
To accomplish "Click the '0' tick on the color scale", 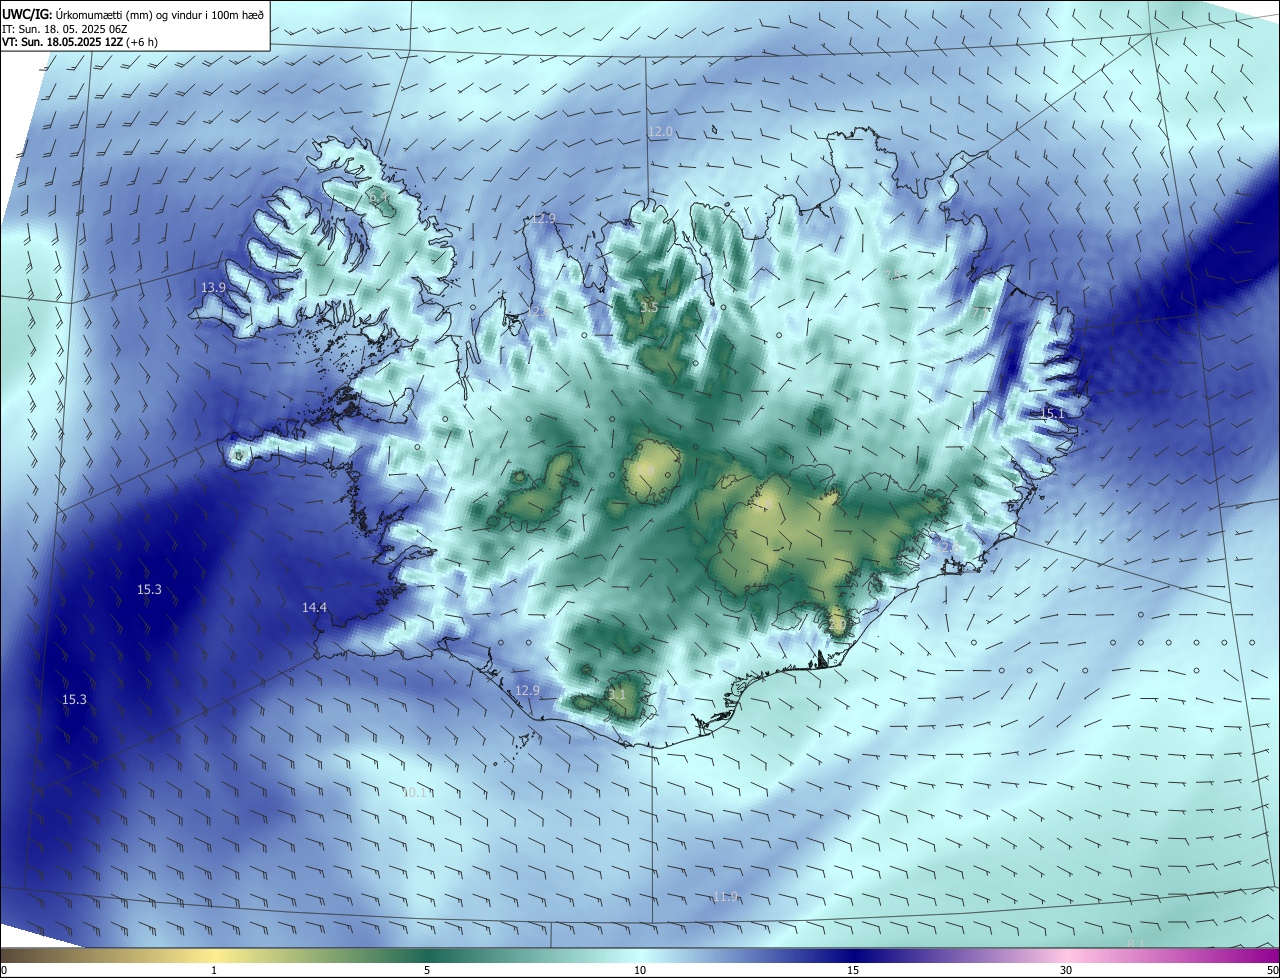I will click(4, 971).
